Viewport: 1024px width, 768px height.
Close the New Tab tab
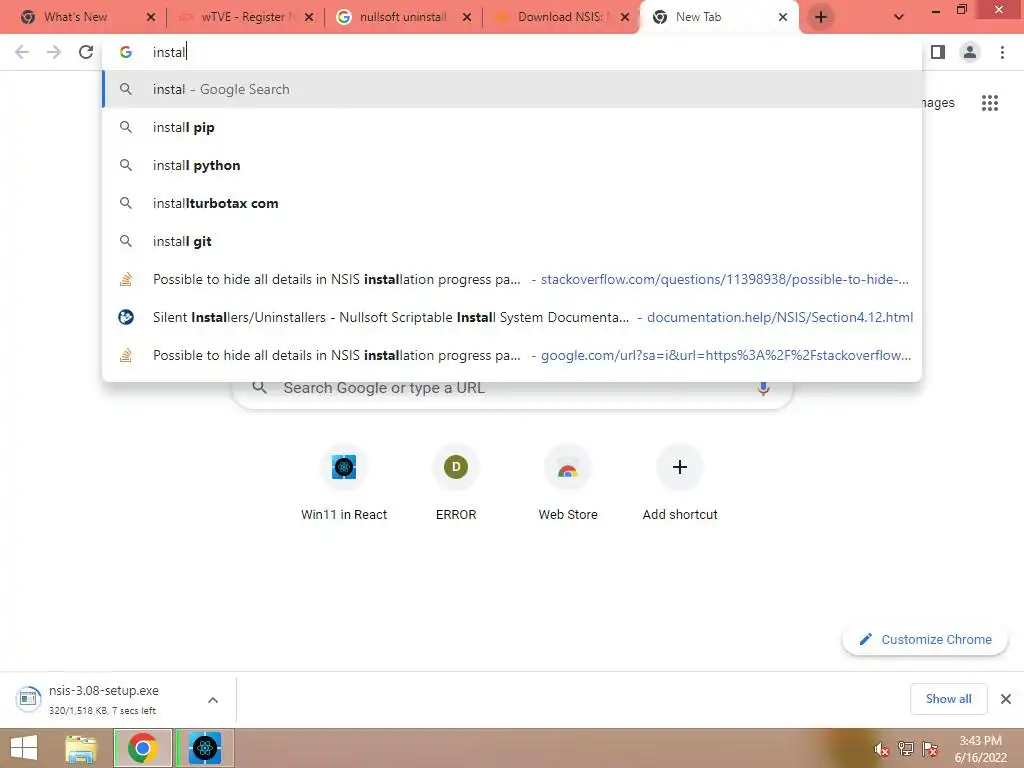pyautogui.click(x=783, y=18)
